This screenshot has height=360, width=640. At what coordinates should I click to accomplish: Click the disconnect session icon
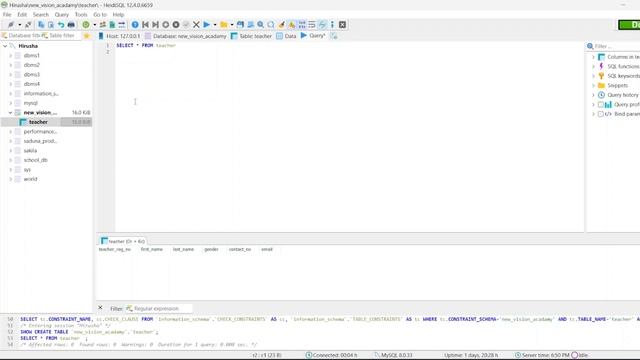tap(28, 25)
